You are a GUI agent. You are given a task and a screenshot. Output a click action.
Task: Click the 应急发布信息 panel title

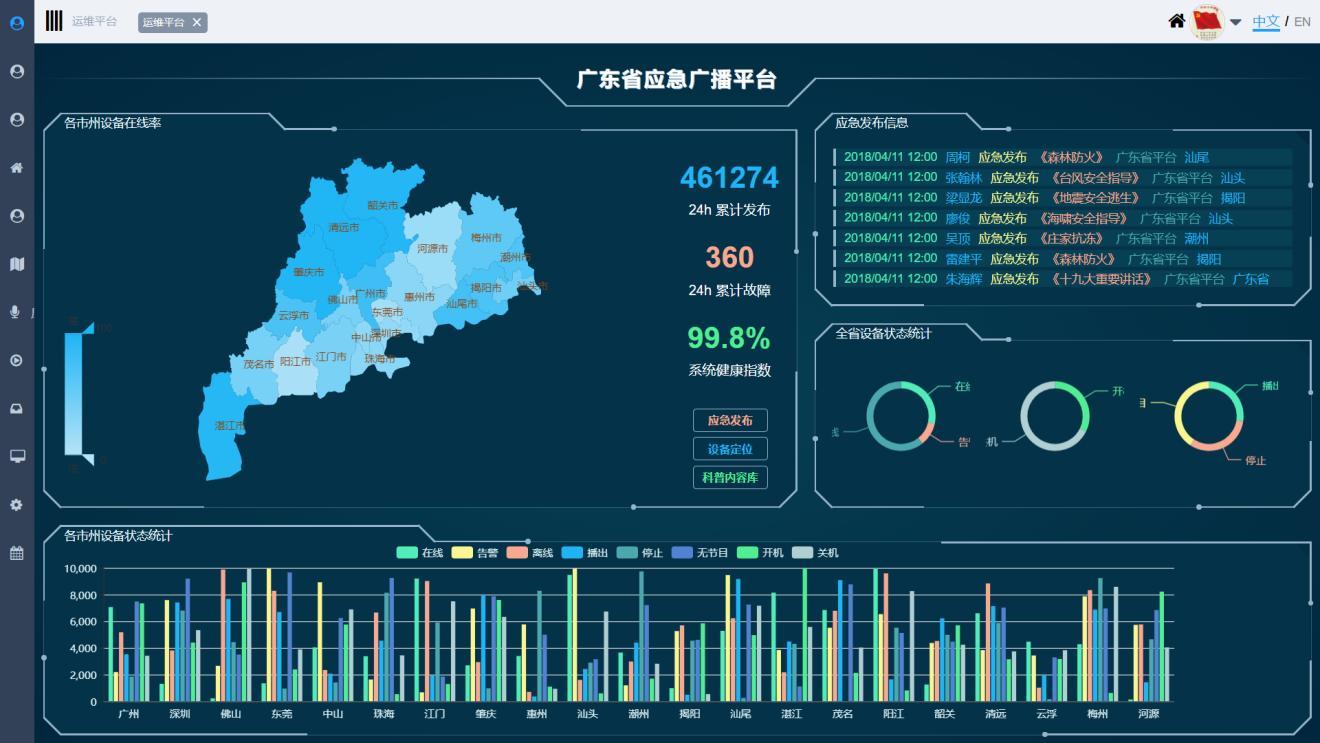872,123
